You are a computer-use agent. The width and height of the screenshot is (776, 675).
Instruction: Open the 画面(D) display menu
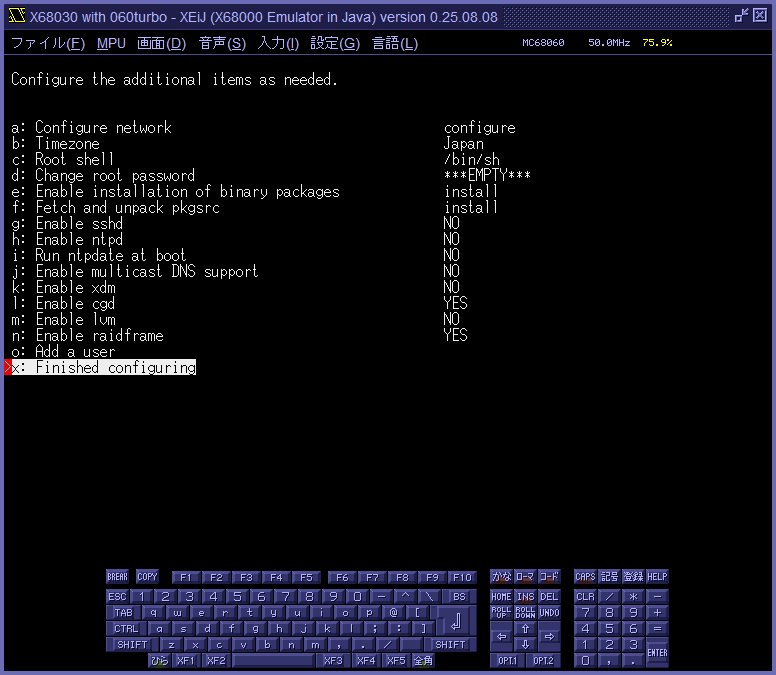[161, 43]
